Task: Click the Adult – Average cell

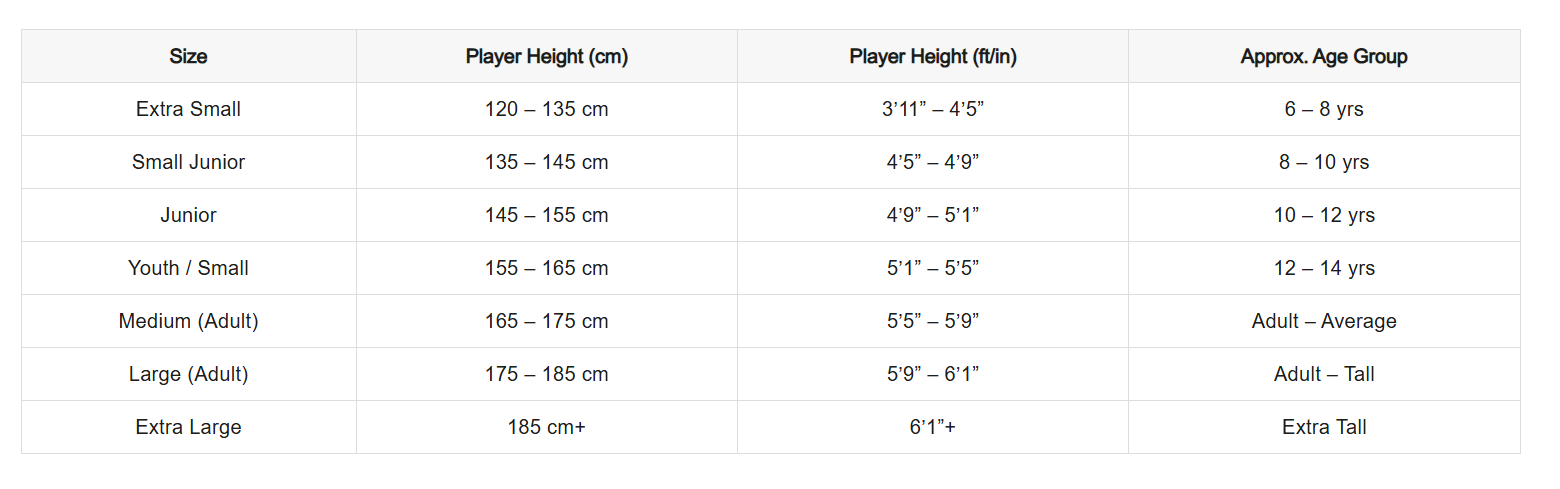Action: (x=1323, y=321)
